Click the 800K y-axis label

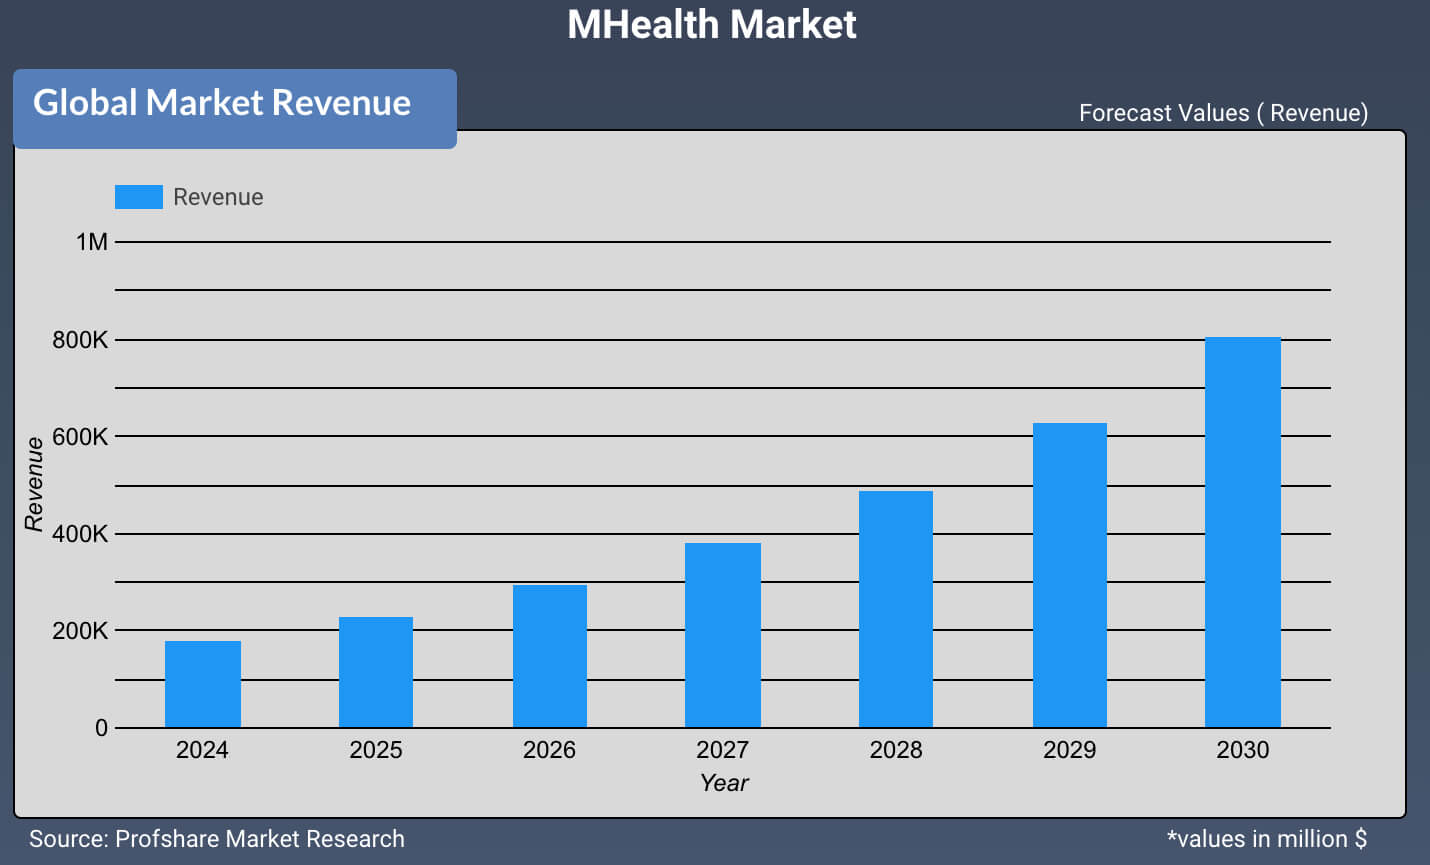pos(80,340)
